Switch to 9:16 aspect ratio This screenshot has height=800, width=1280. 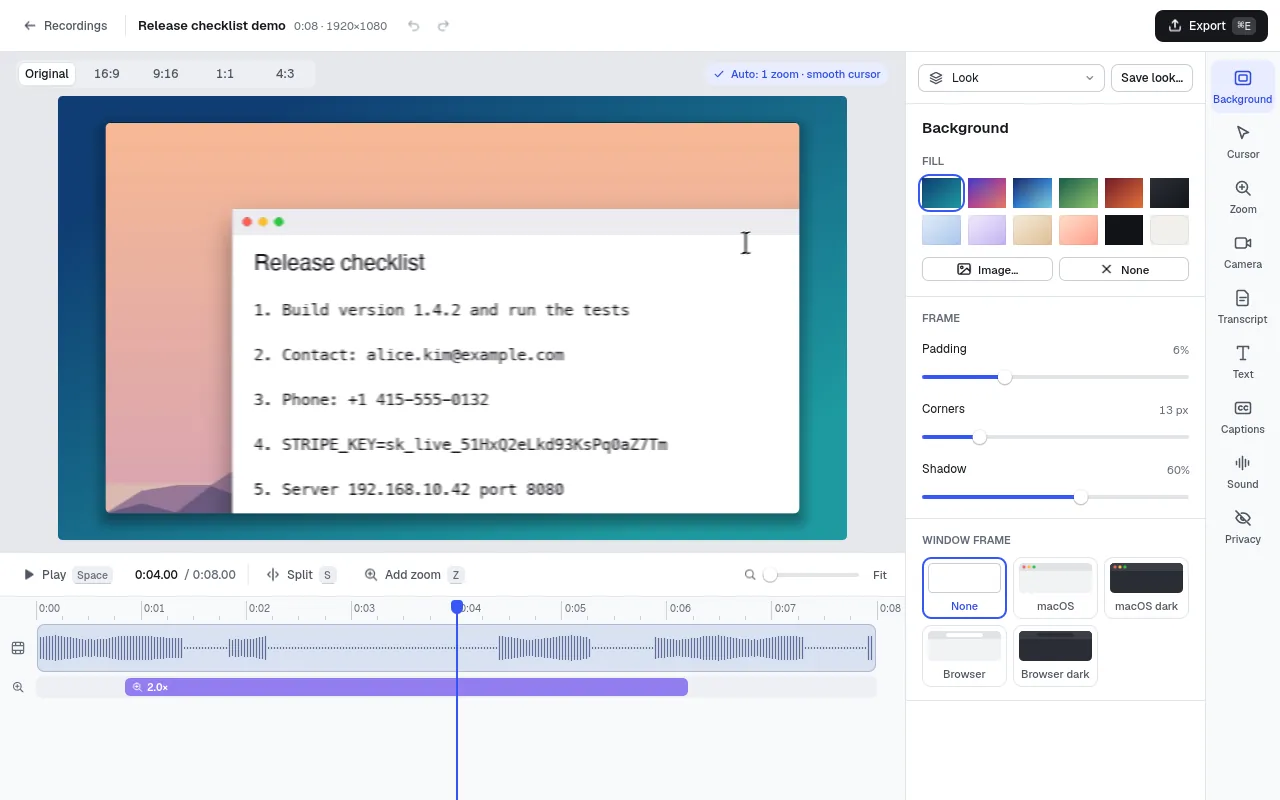pos(165,74)
